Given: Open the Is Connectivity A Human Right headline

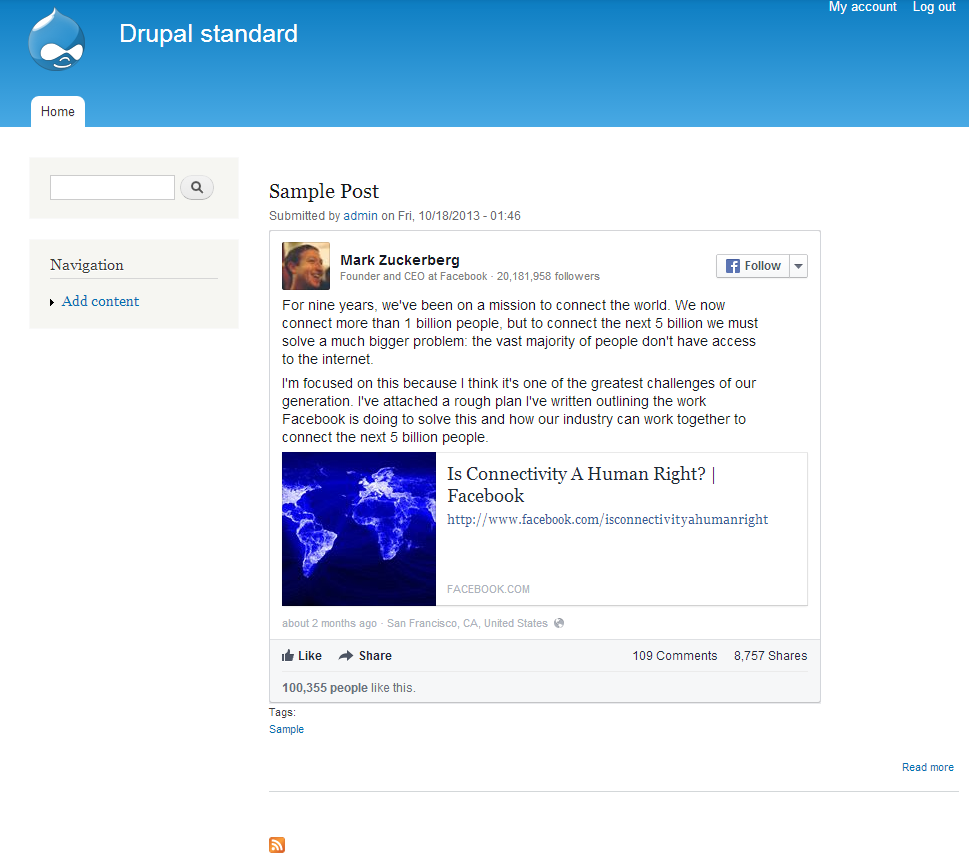Looking at the screenshot, I should tap(580, 484).
